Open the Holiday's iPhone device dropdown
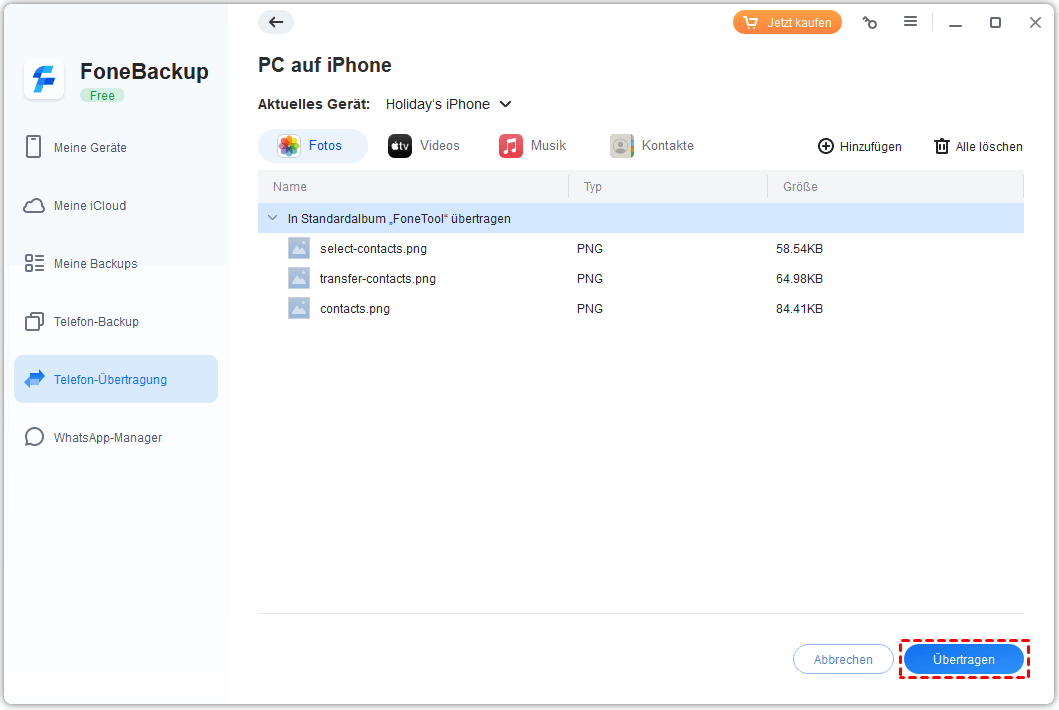1059x710 pixels. [x=448, y=104]
